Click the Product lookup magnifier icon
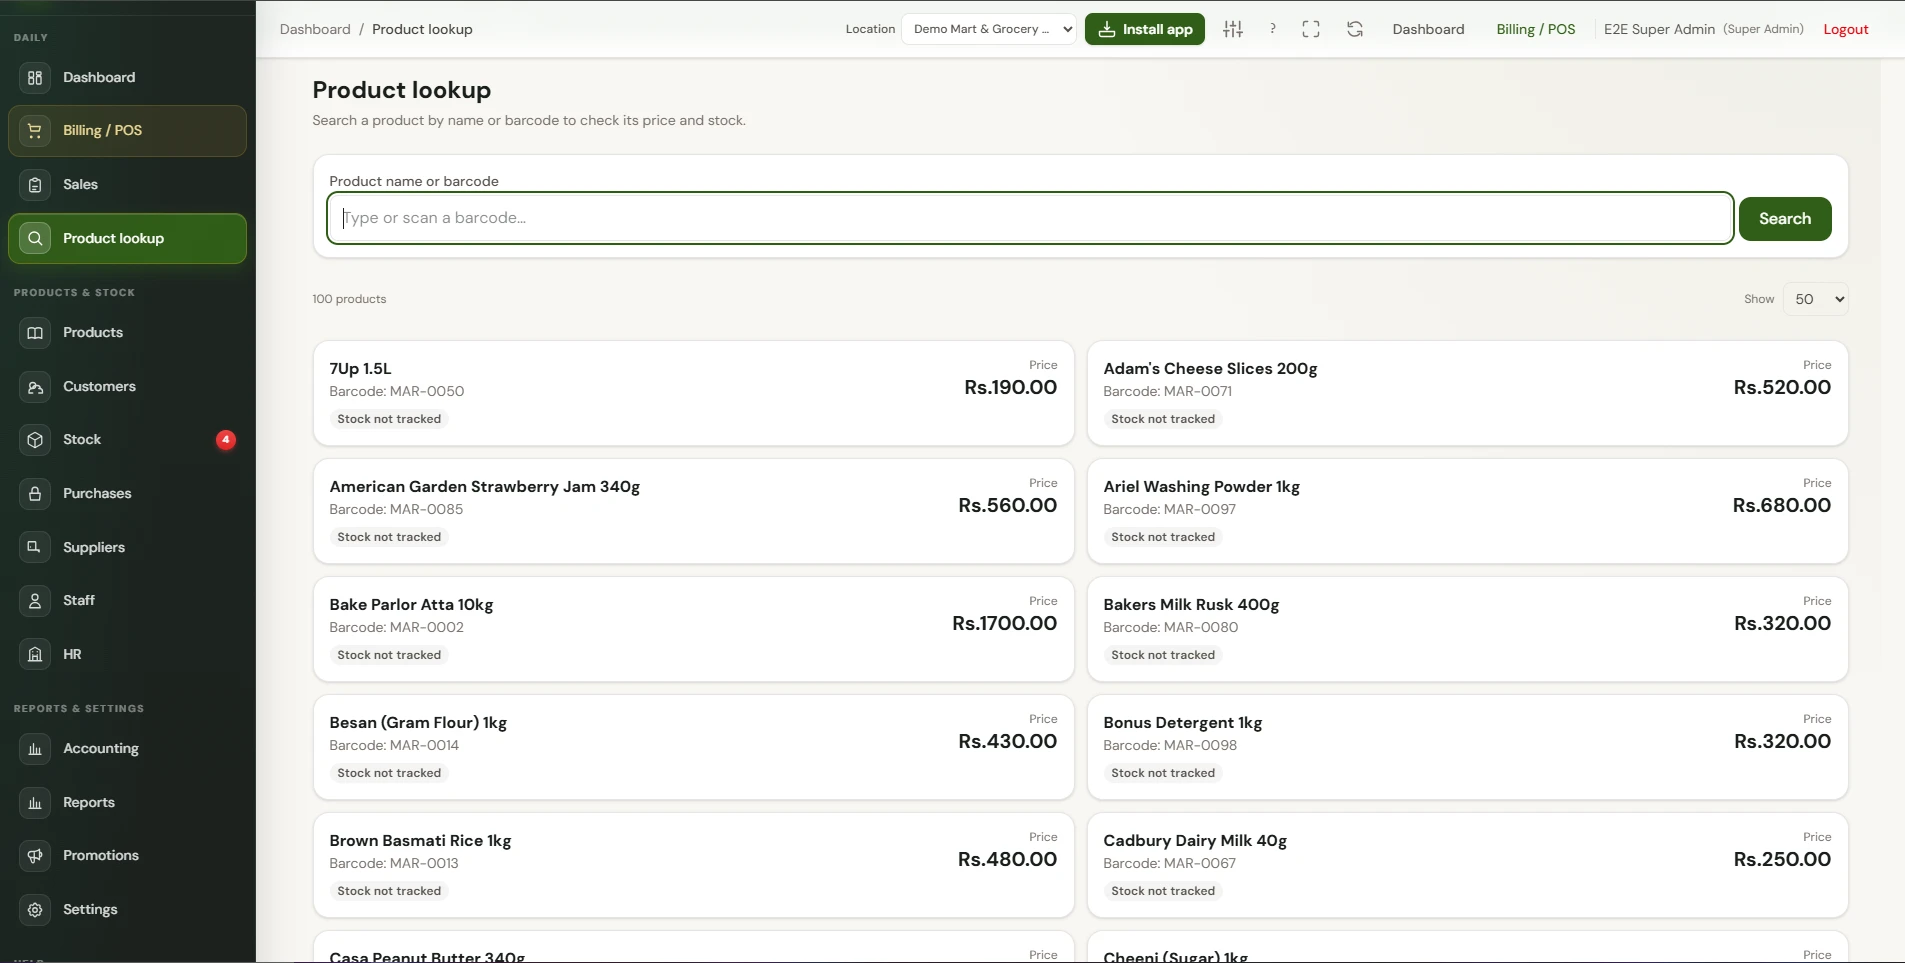This screenshot has height=963, width=1905. (35, 238)
